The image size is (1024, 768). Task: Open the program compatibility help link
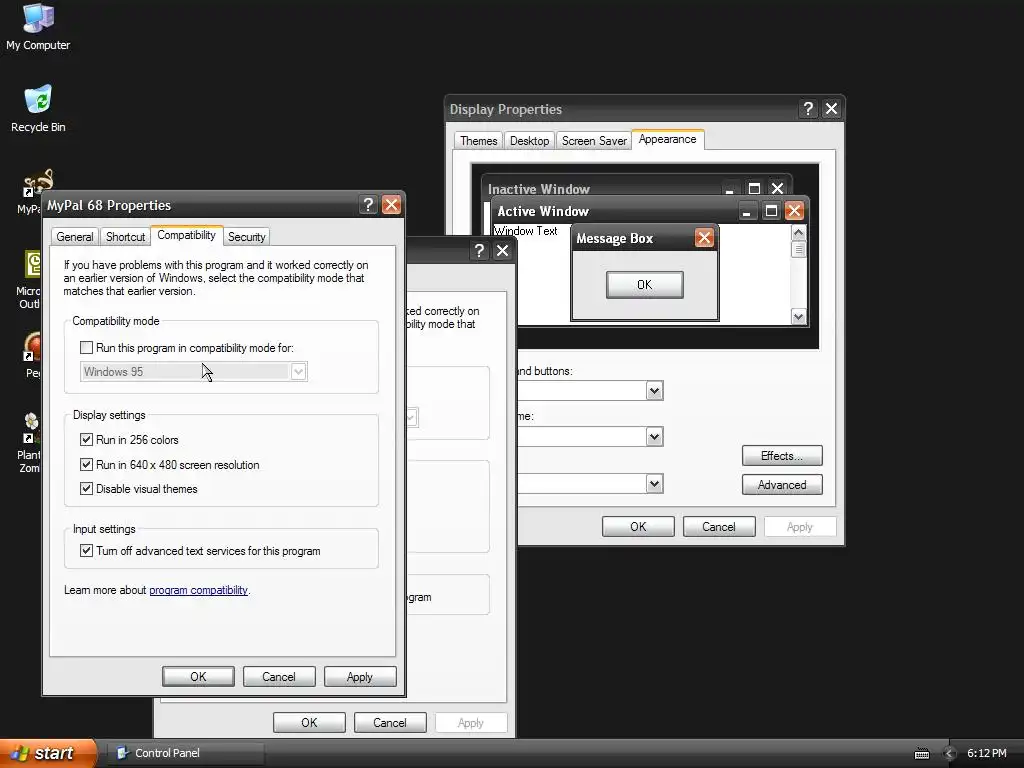pos(199,590)
